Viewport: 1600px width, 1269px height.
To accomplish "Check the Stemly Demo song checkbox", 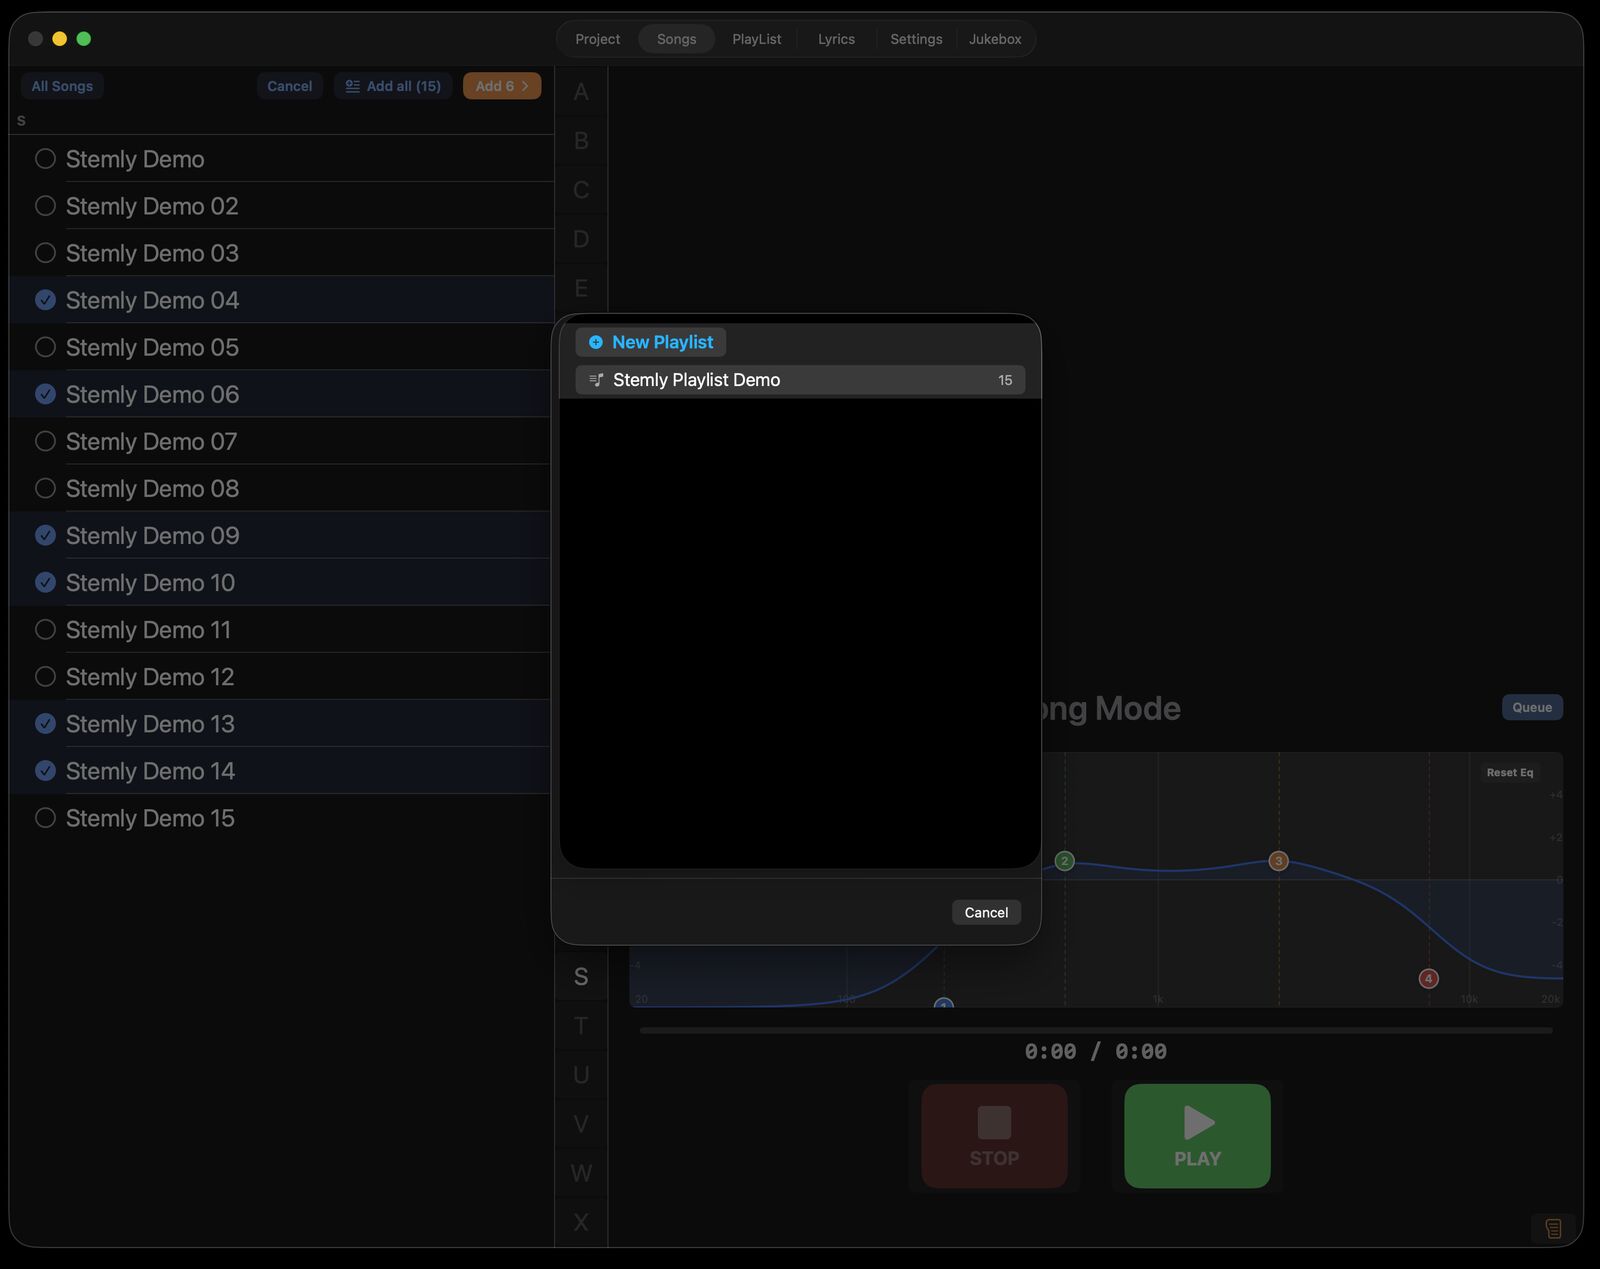I will pos(45,159).
